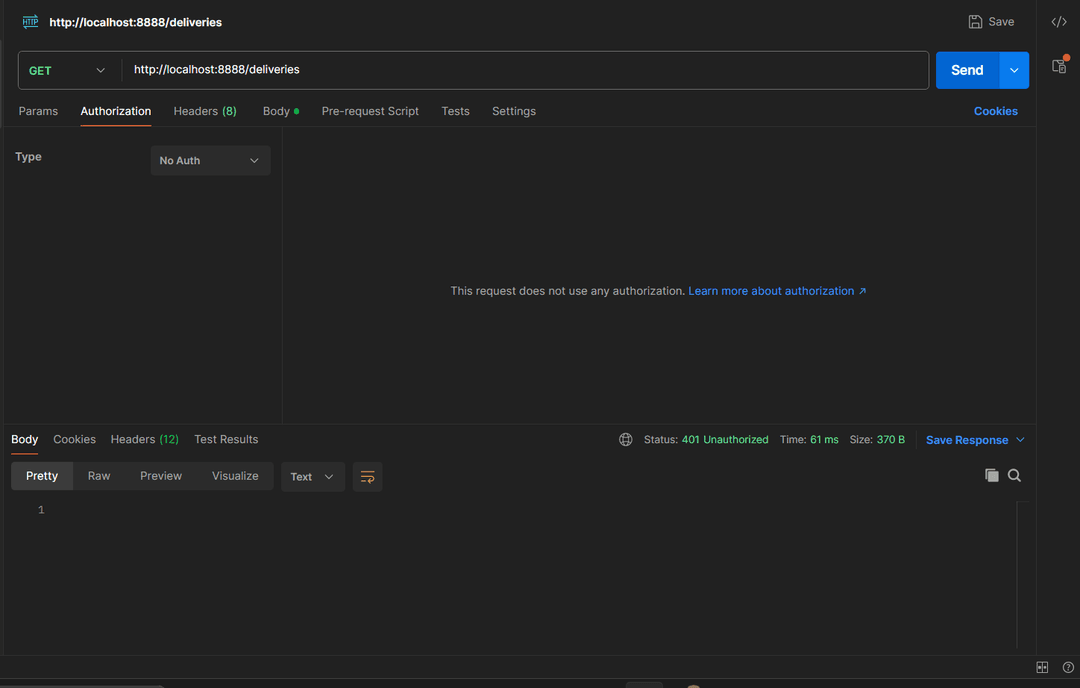Copy the response body using copy icon
Screen dimensions: 1080x688
tap(991, 476)
